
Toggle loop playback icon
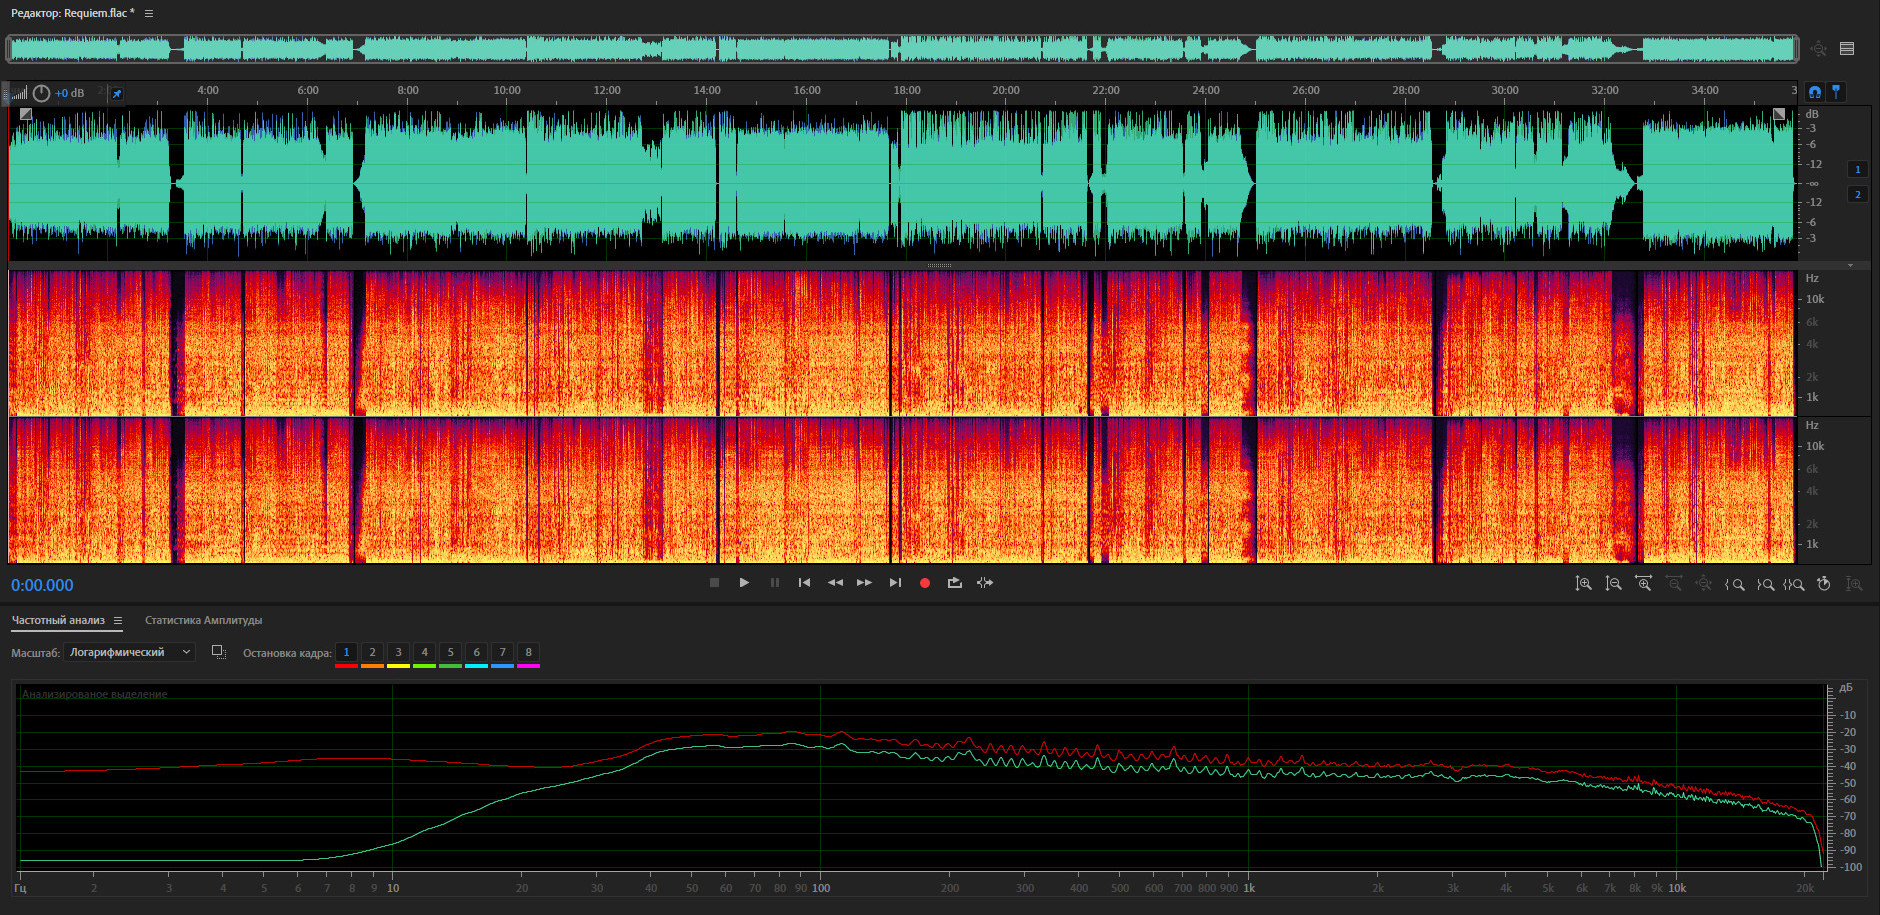(954, 583)
